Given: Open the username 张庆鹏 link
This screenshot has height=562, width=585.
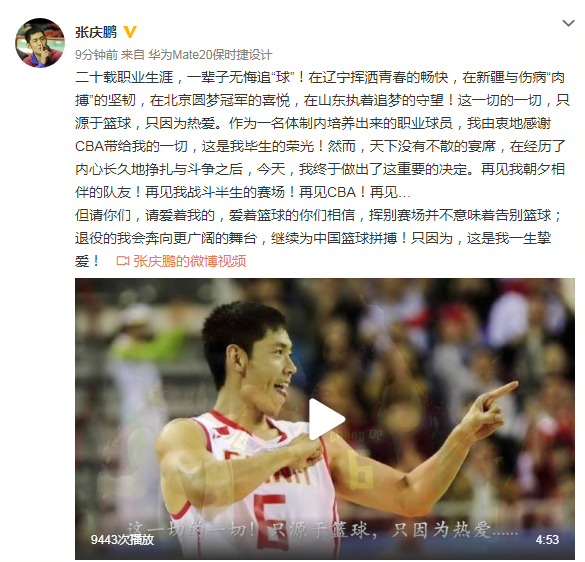Looking at the screenshot, I should [96, 32].
